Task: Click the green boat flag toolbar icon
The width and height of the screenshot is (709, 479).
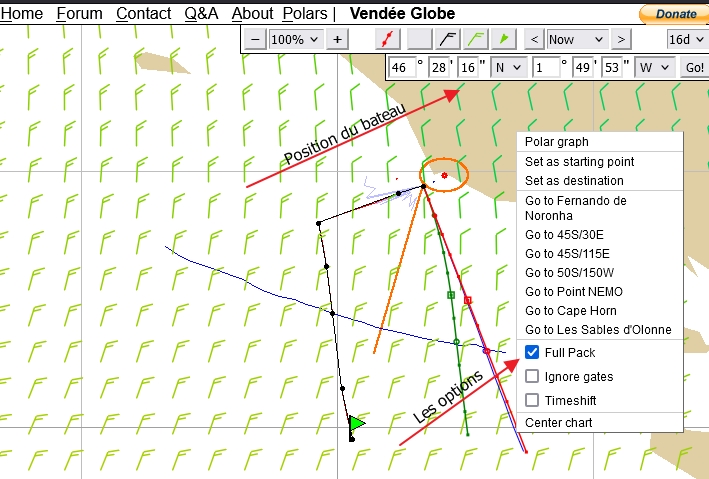Action: pos(504,39)
